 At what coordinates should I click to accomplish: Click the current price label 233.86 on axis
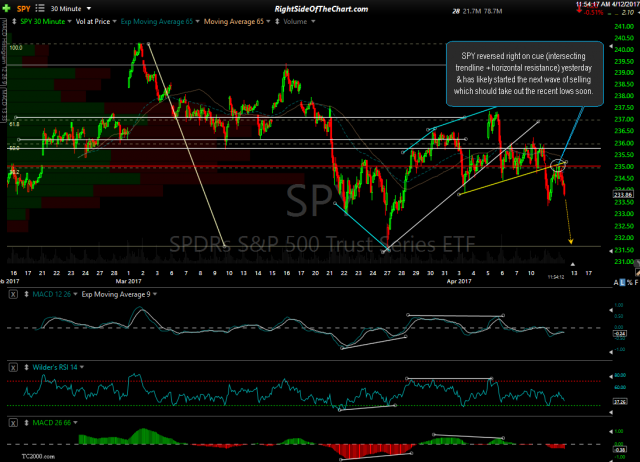click(623, 195)
